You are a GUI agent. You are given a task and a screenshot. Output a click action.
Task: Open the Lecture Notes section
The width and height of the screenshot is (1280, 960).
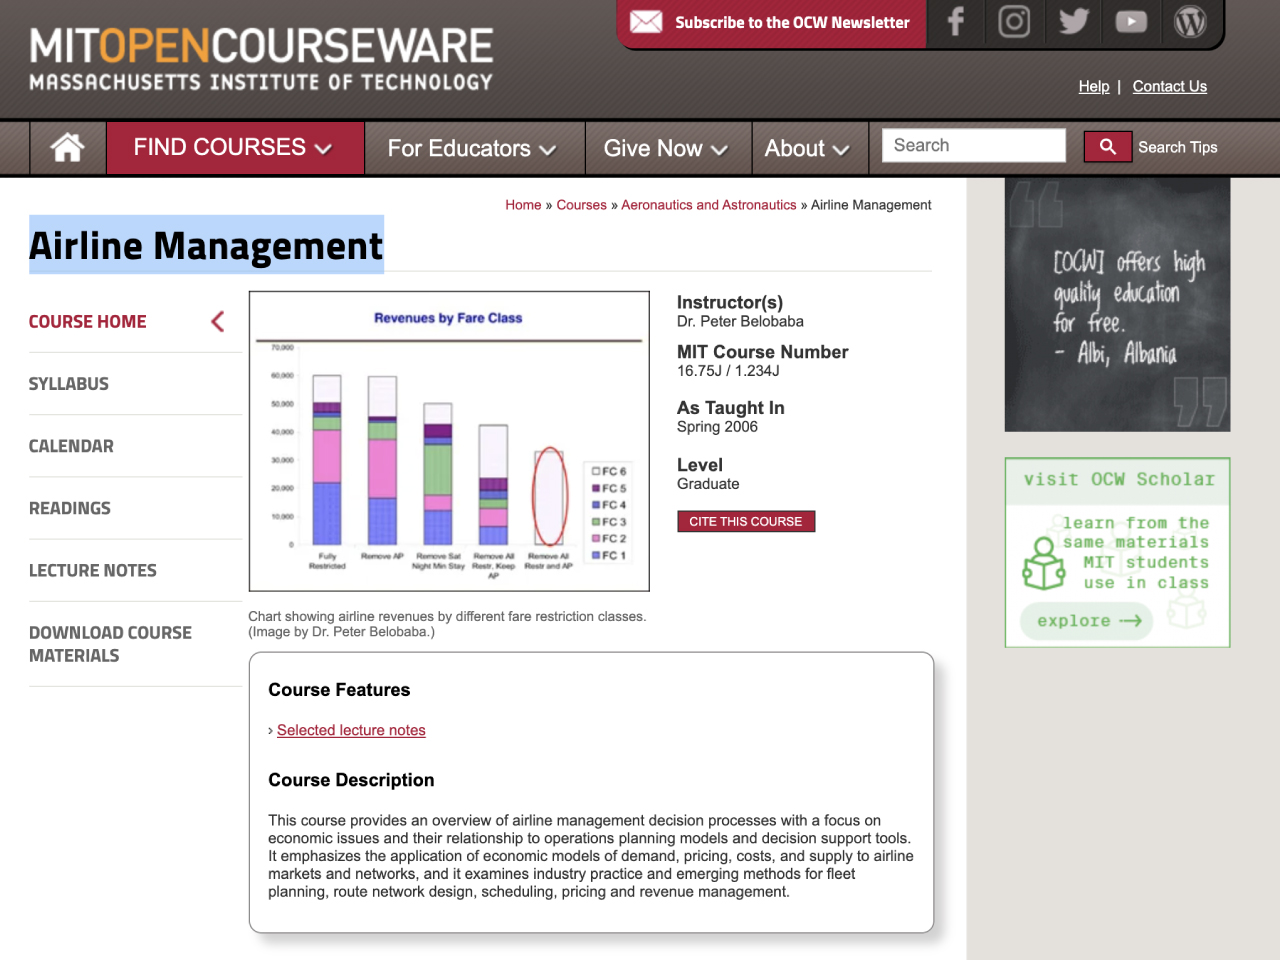93,570
